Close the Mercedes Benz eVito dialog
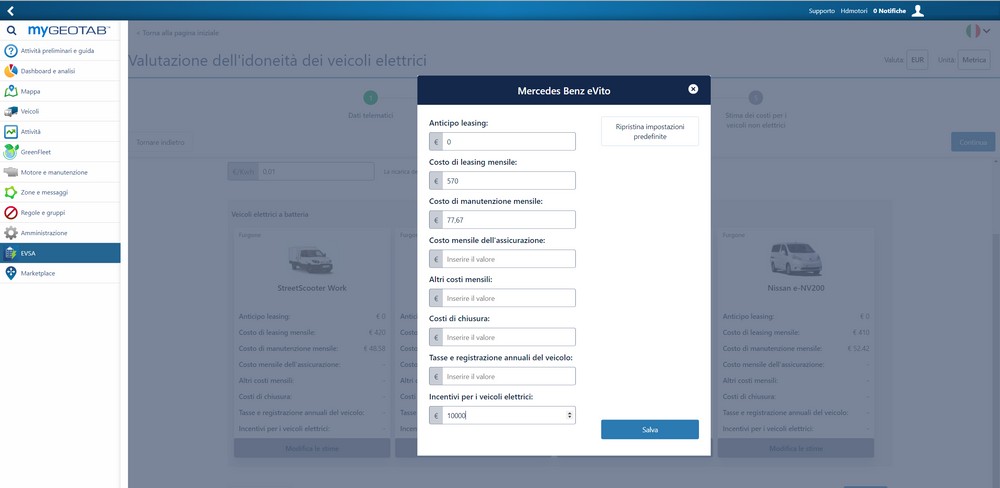Viewport: 1000px width, 488px height. pos(693,89)
